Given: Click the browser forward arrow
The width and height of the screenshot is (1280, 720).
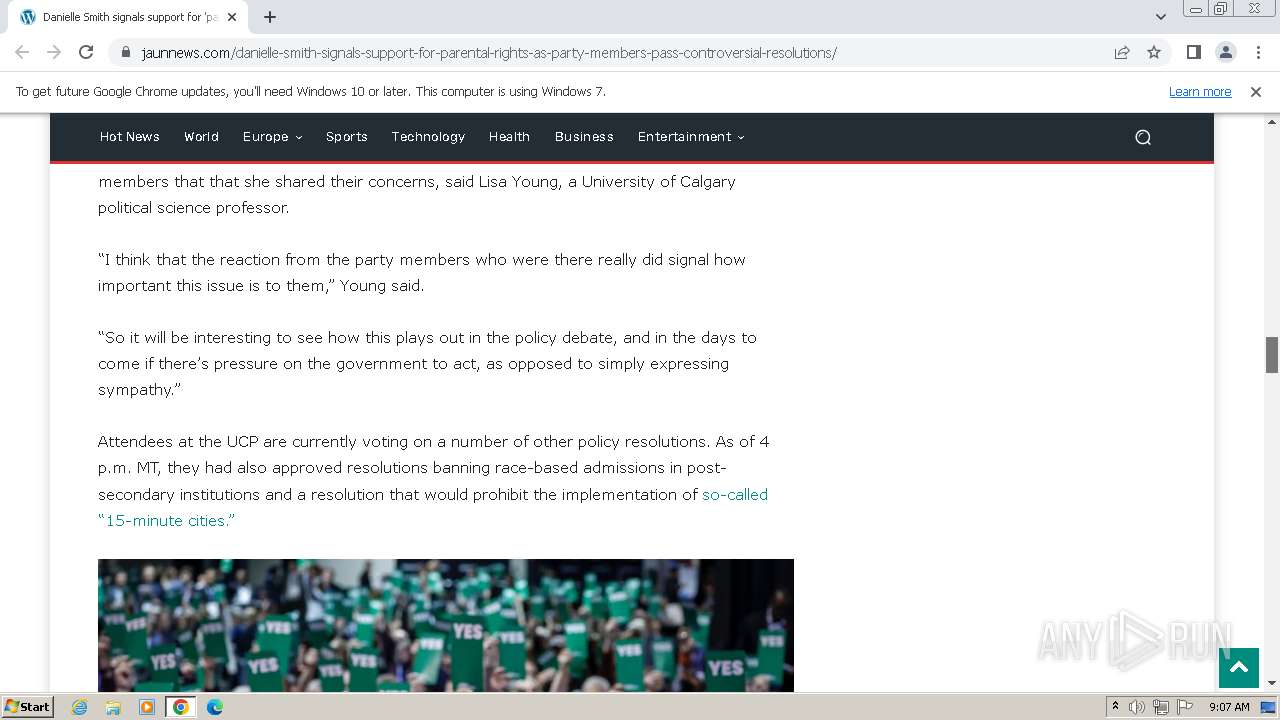Looking at the screenshot, I should tap(54, 52).
